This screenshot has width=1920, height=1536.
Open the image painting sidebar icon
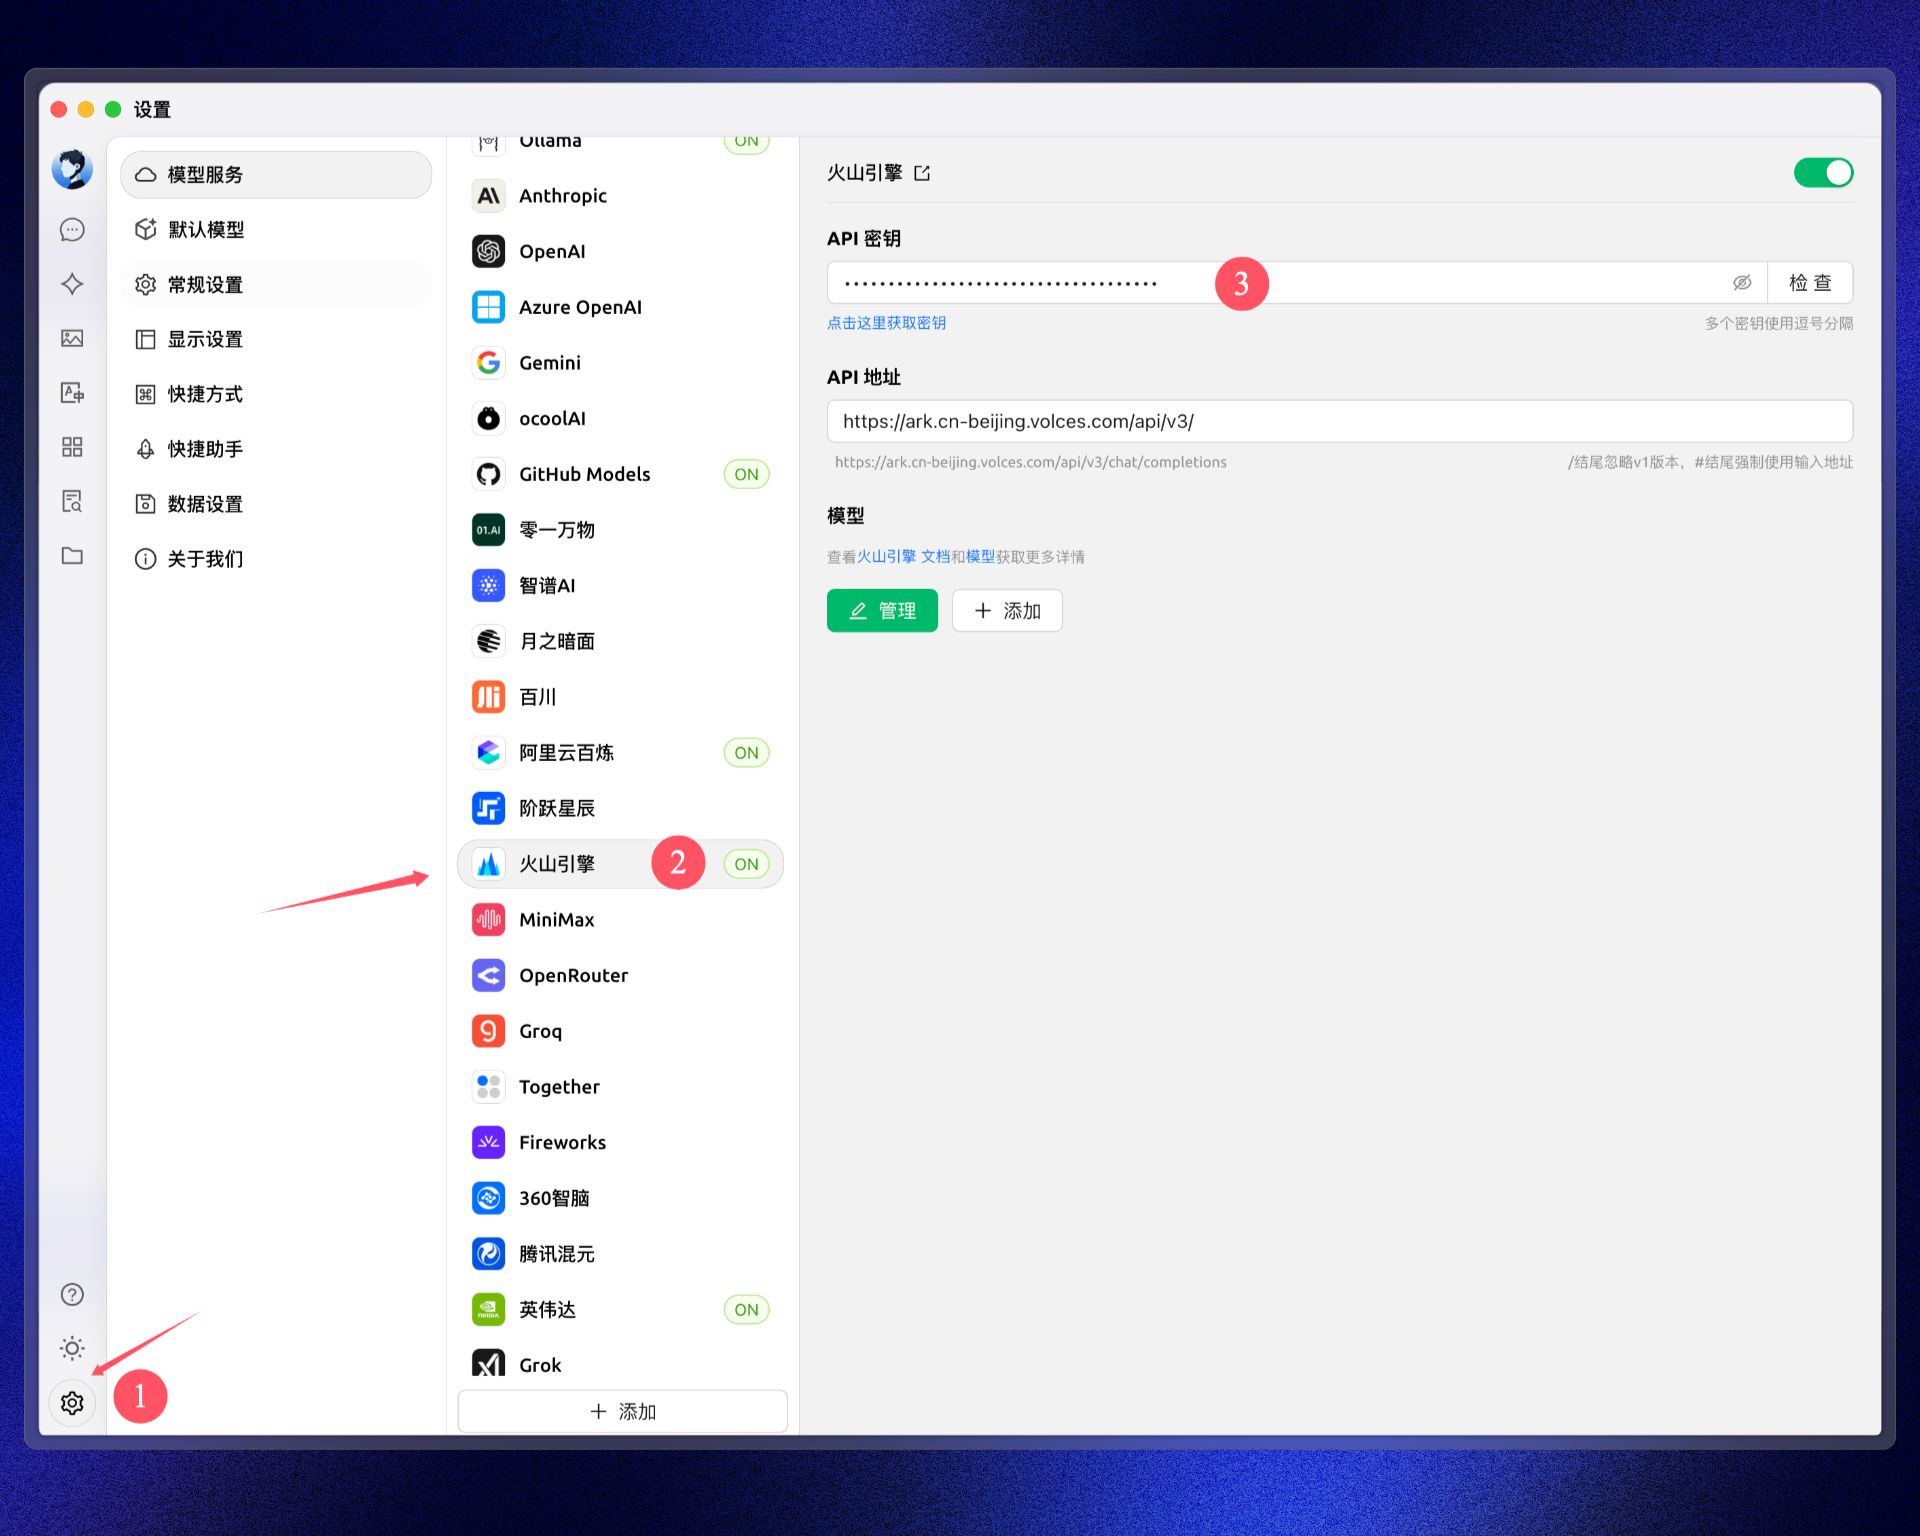coord(72,338)
